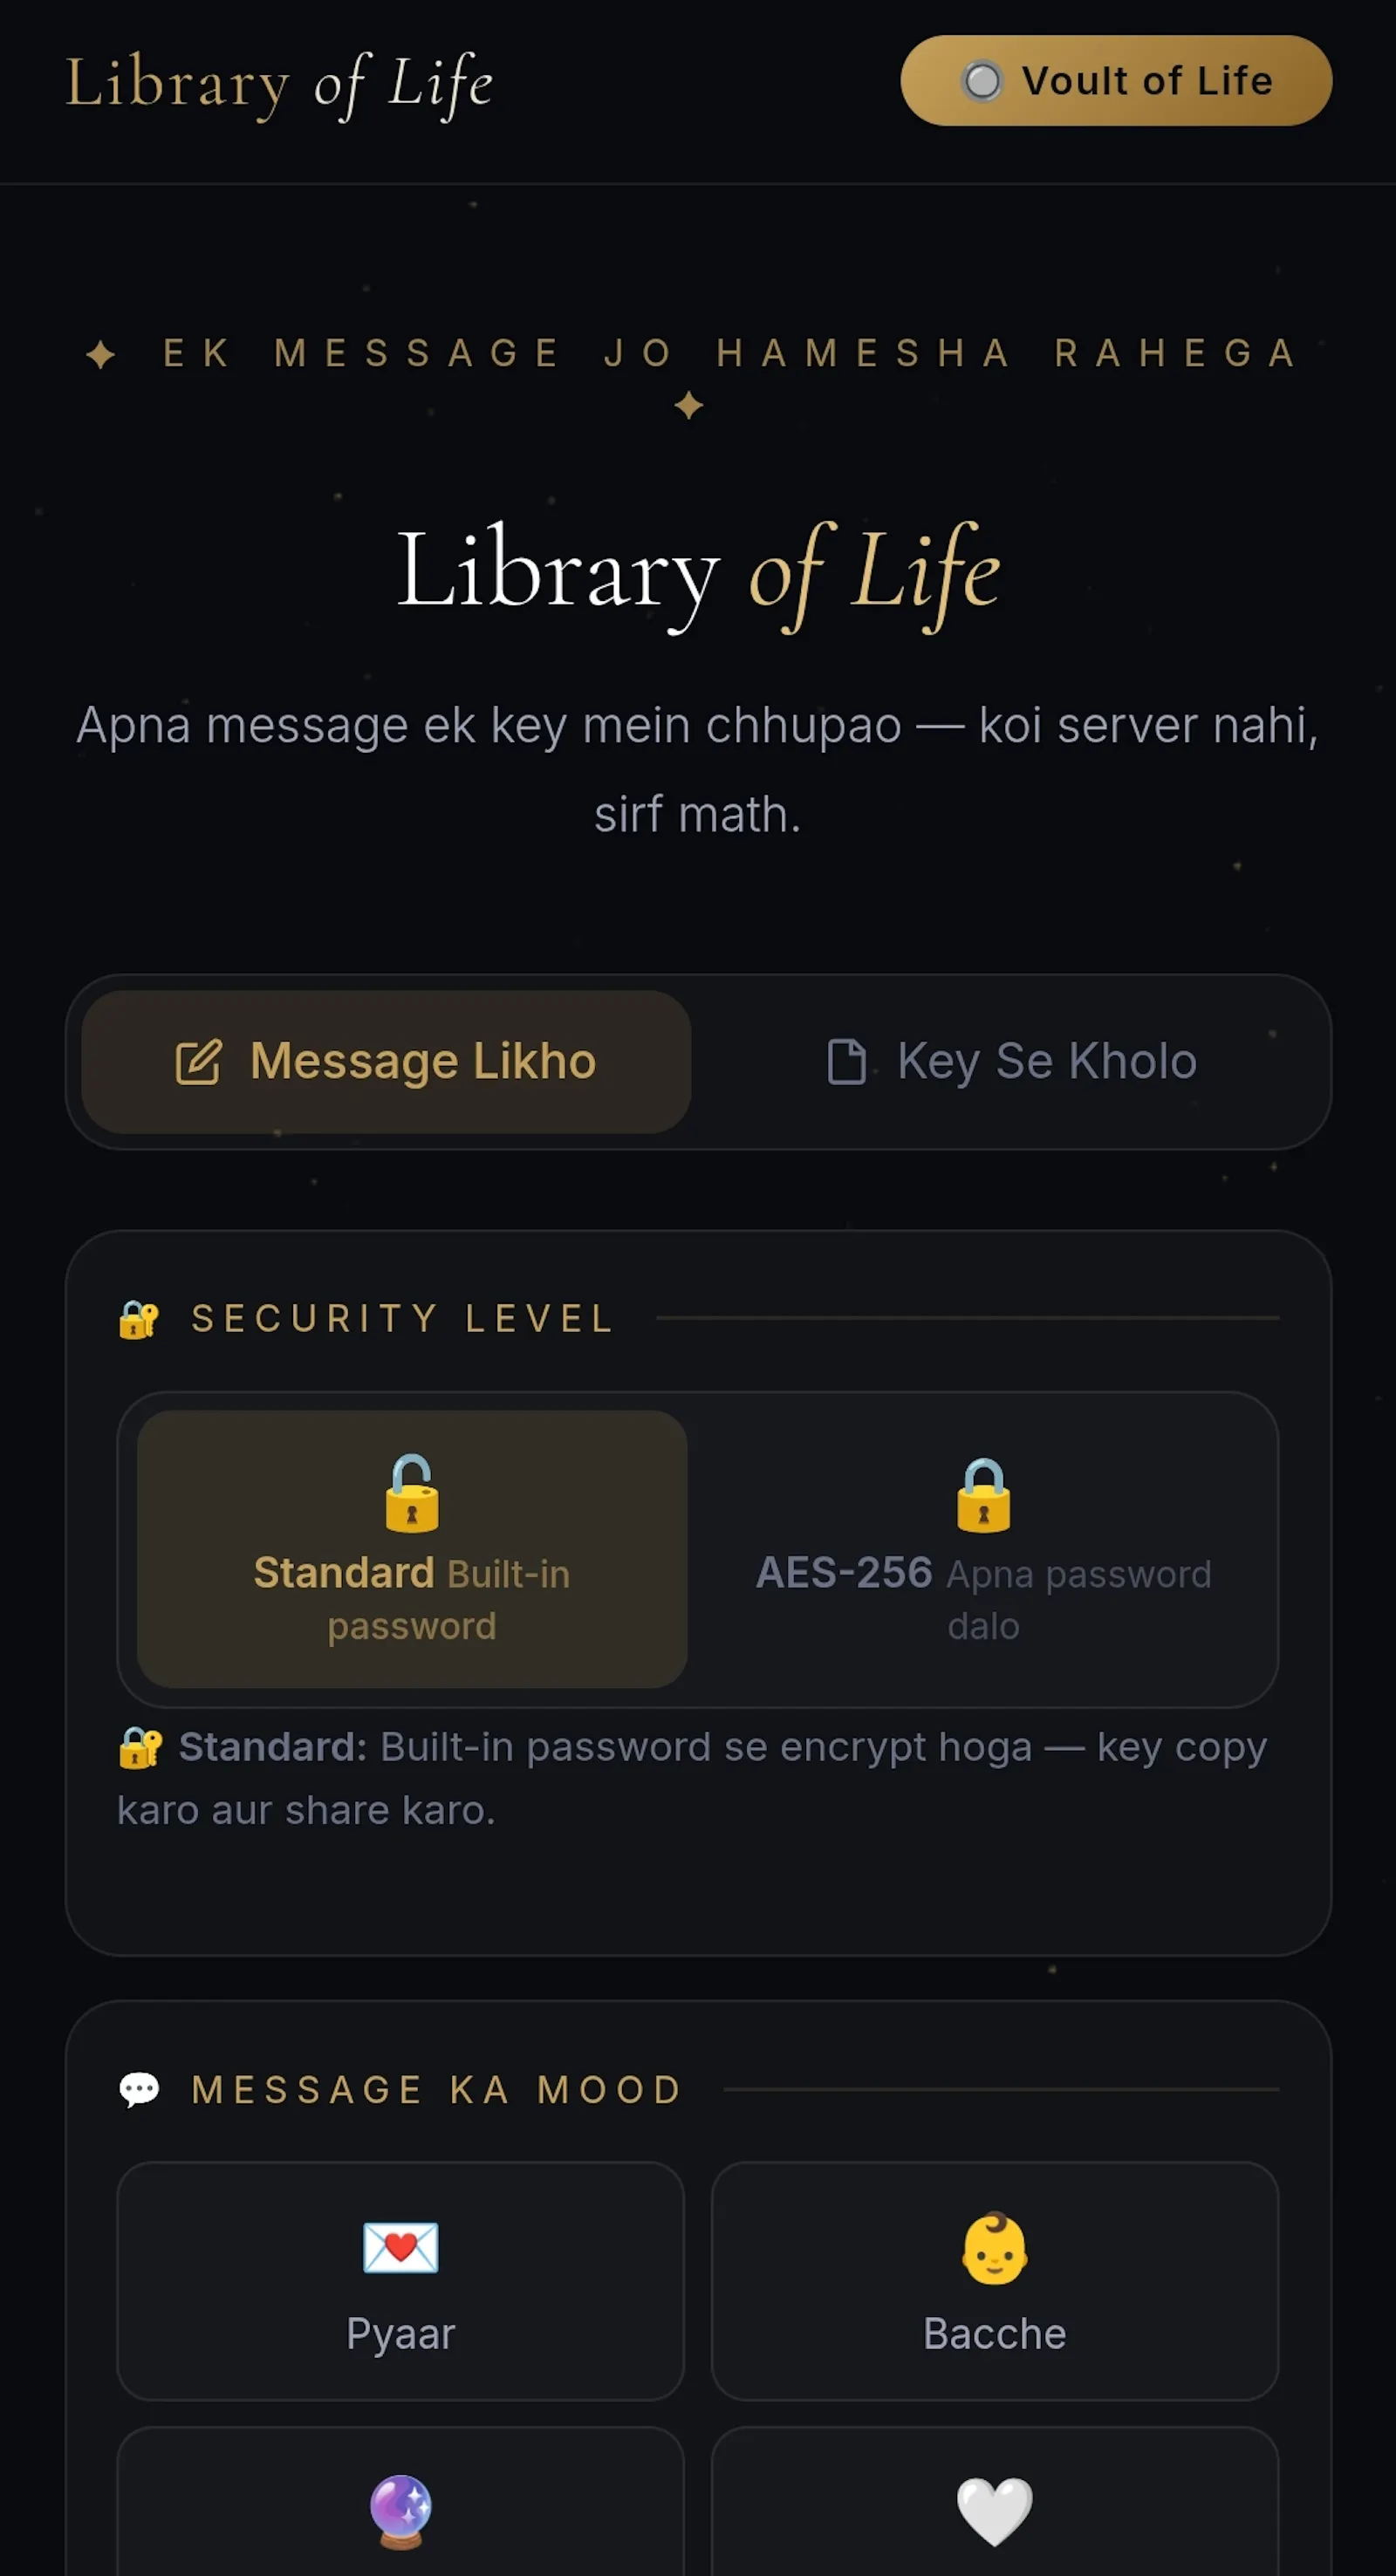Choose the Pyaar mood card
The height and width of the screenshot is (2576, 1396).
(401, 2281)
